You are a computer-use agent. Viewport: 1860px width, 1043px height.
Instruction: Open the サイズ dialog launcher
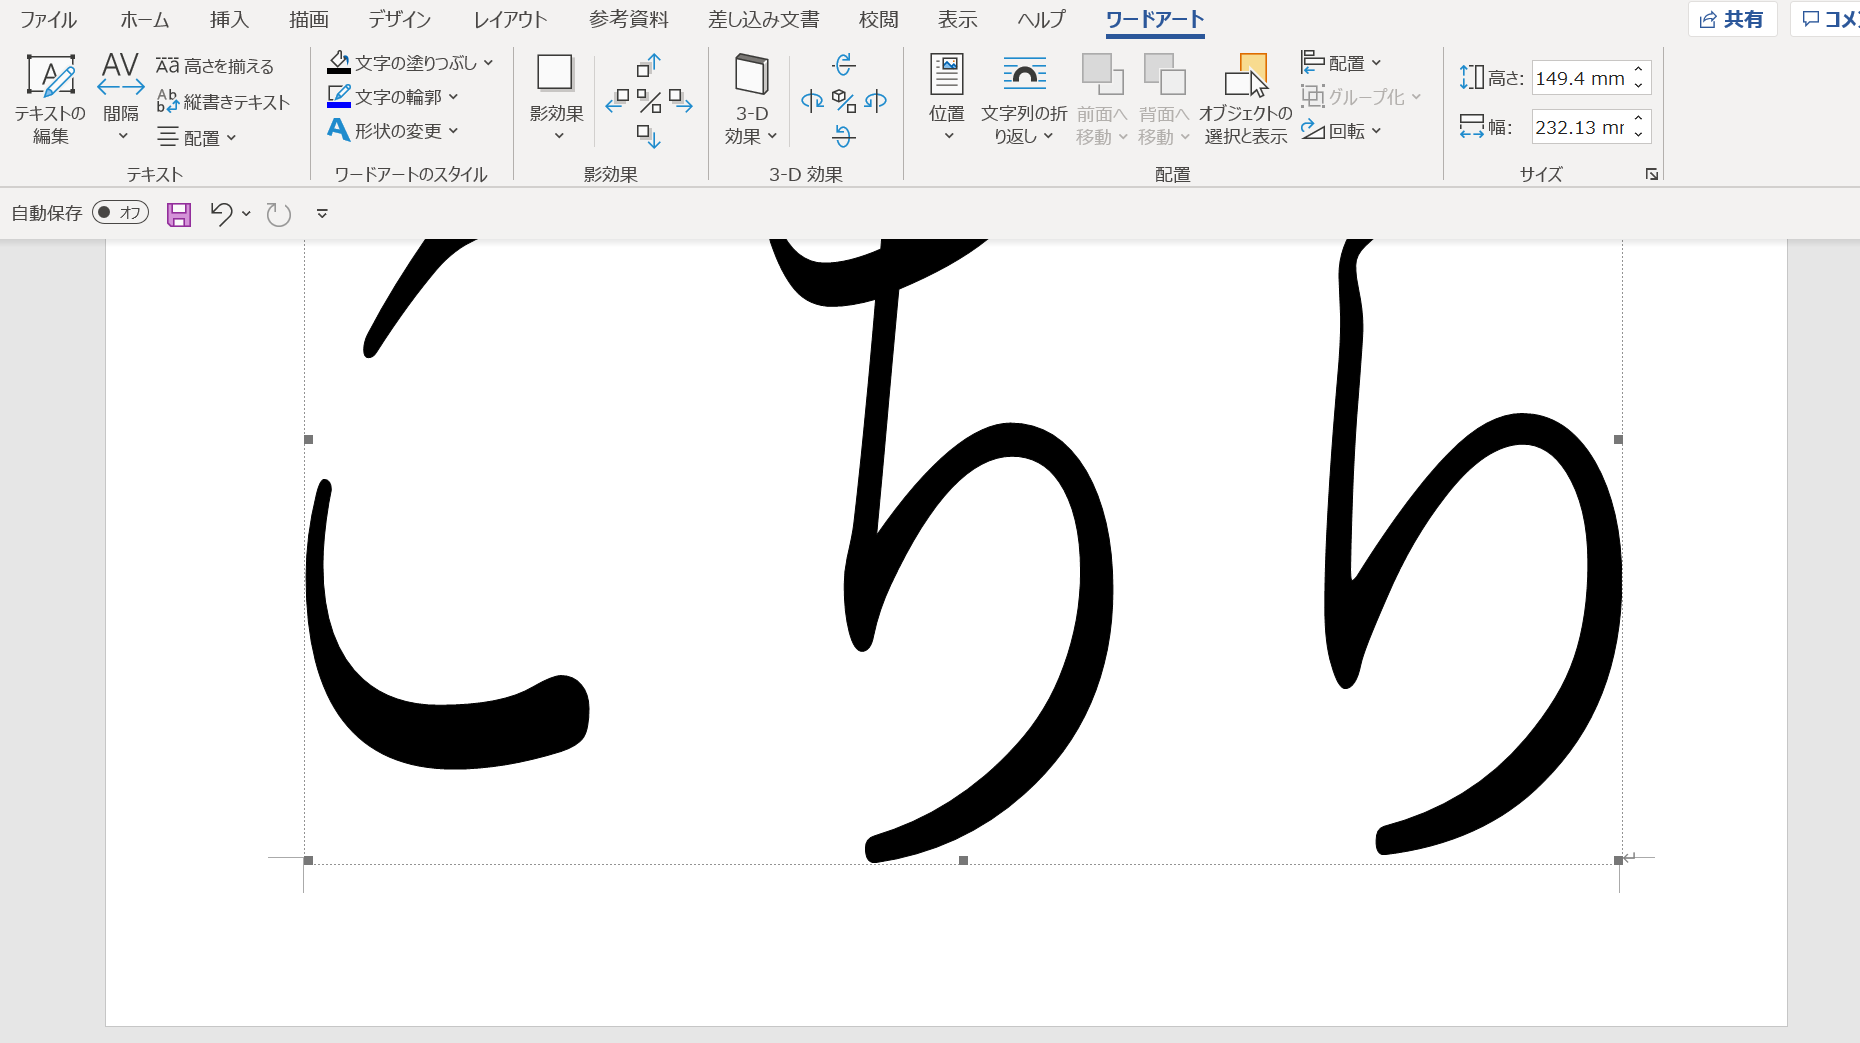(1652, 174)
